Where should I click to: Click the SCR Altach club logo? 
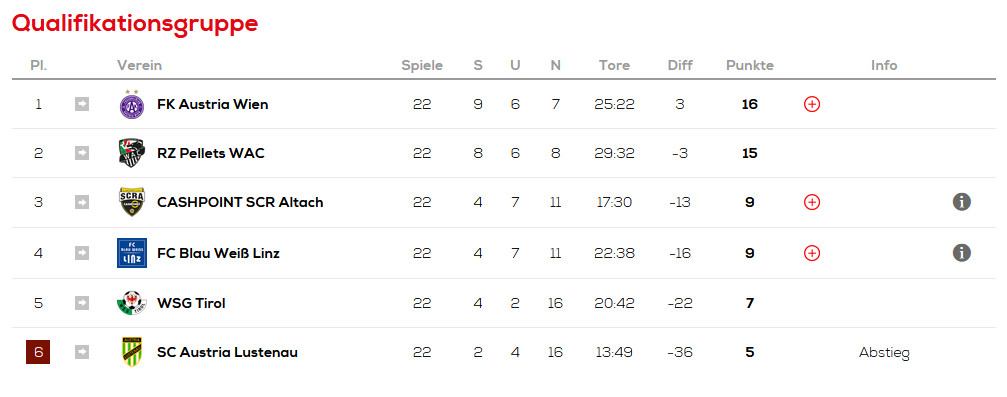click(x=132, y=202)
